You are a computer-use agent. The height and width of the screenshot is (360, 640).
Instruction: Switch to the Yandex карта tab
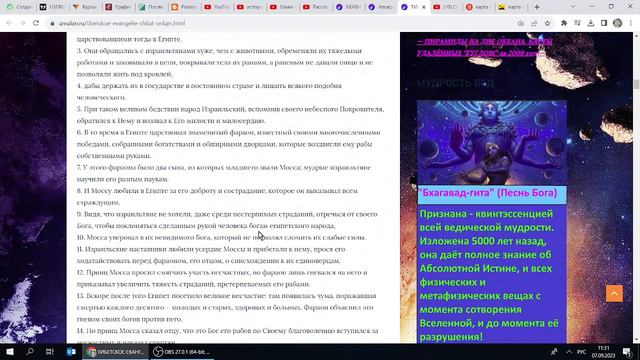pos(478,7)
